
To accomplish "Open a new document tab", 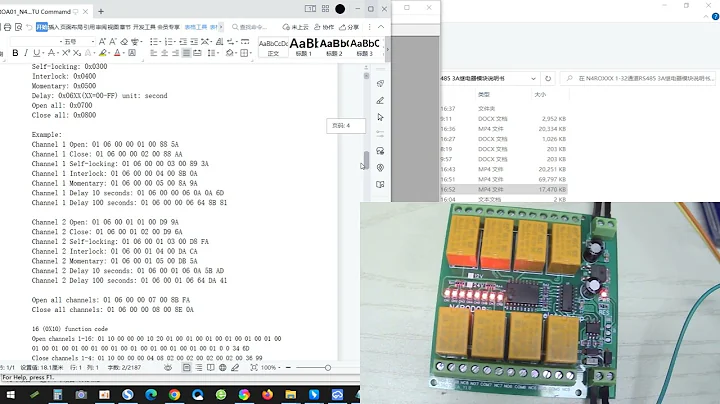I will click(101, 11).
